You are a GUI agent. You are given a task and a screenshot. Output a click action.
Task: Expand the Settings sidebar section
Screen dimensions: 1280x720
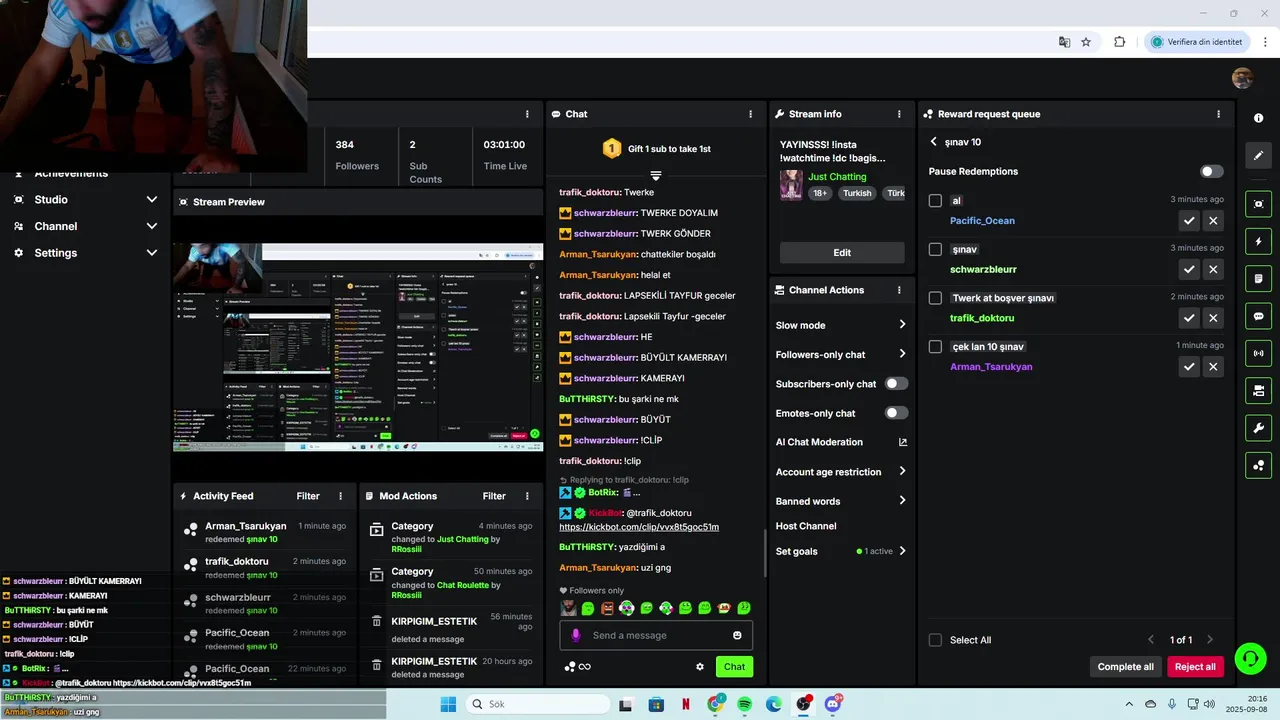click(86, 253)
